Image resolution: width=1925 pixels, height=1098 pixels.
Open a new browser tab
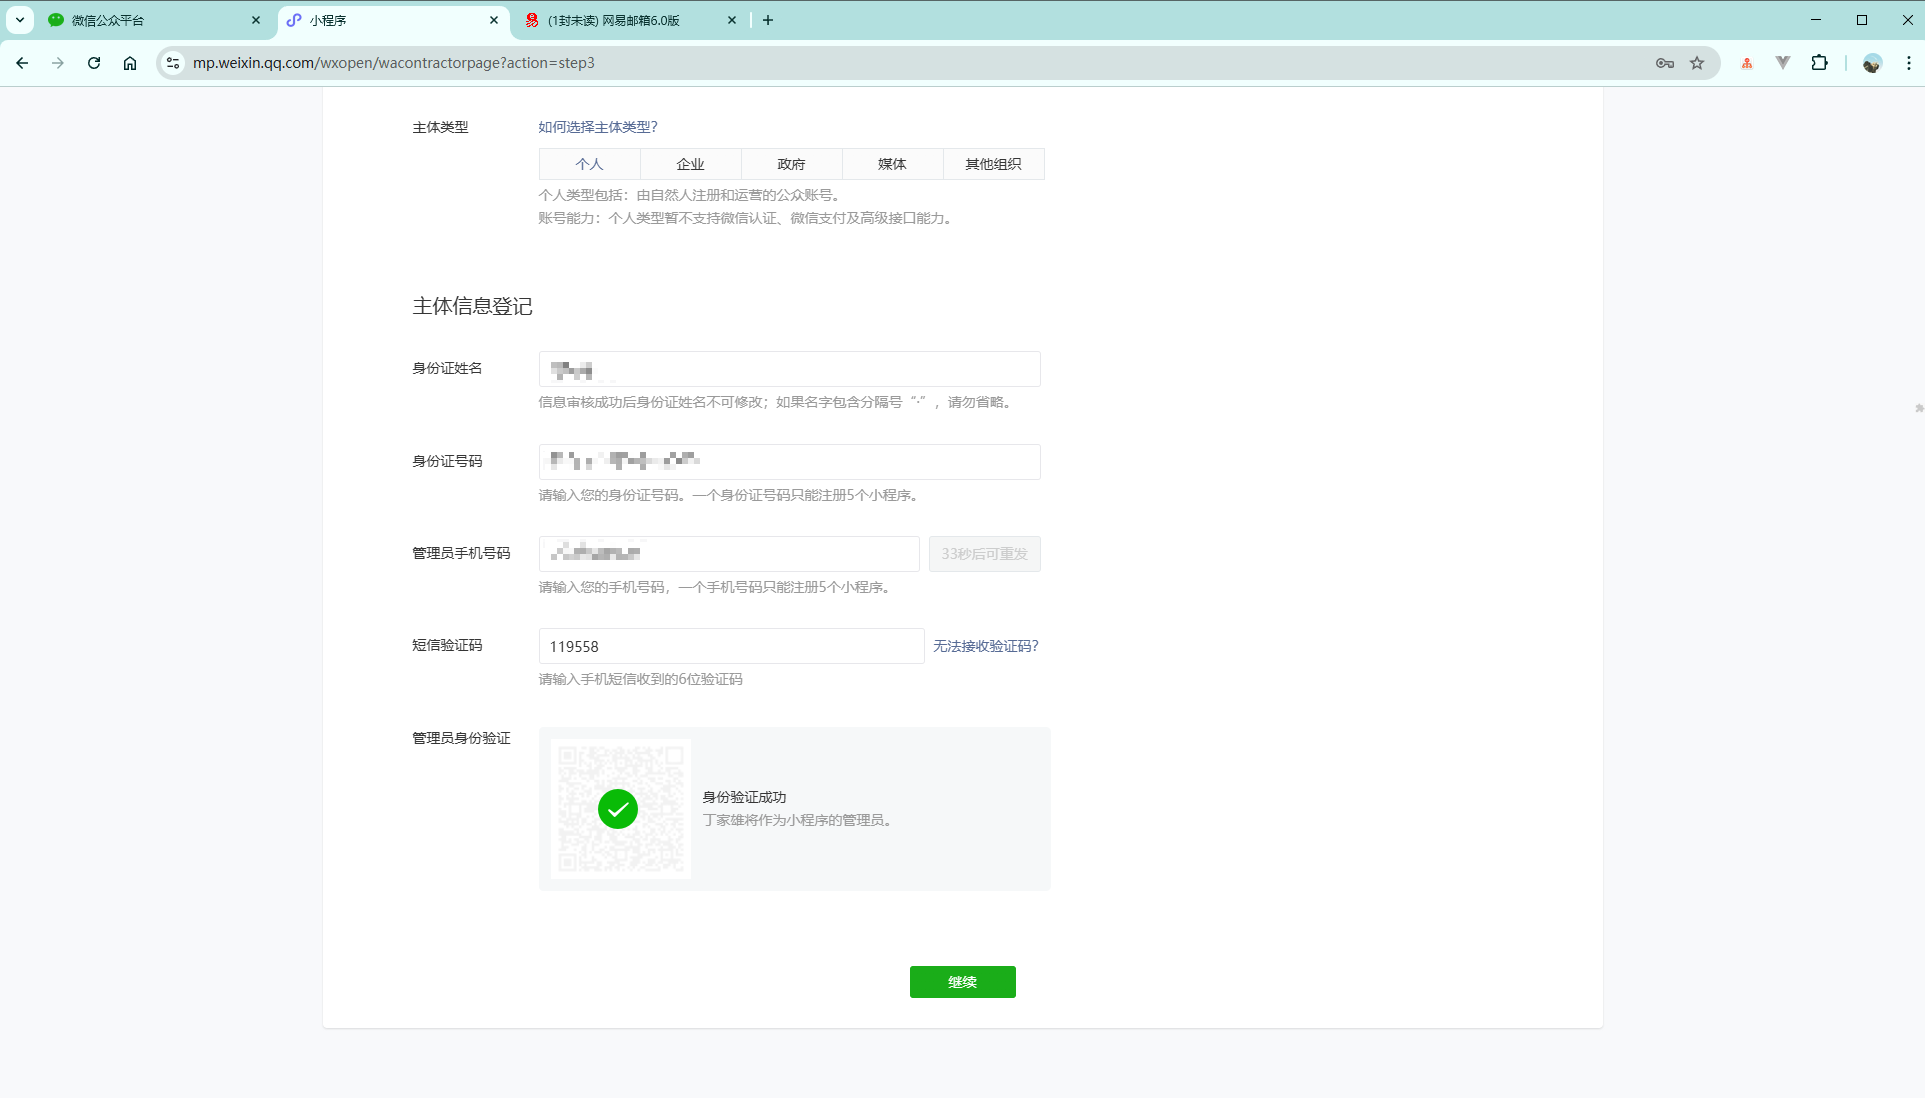(768, 20)
